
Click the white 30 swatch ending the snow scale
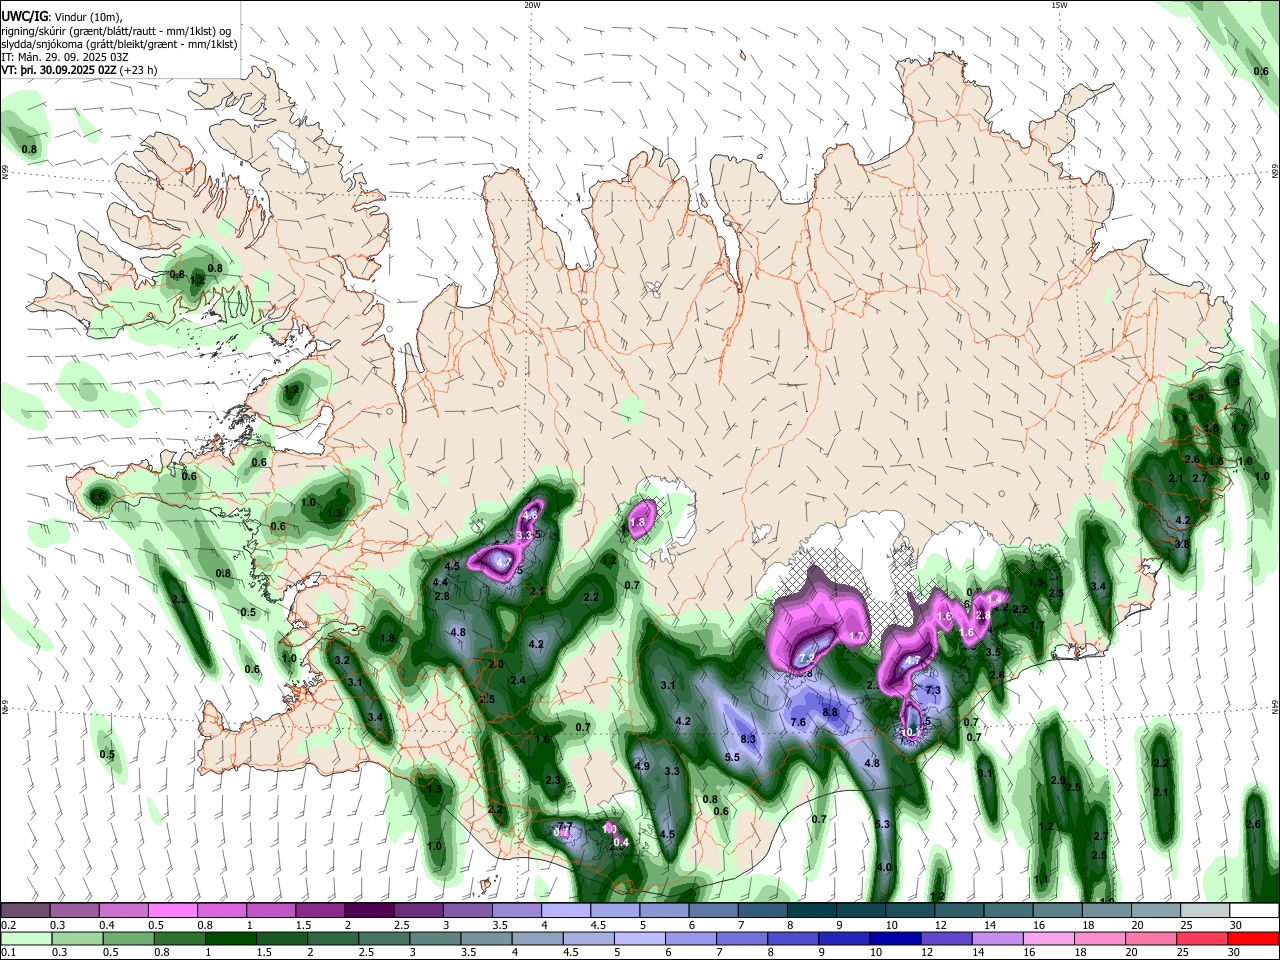coord(1254,911)
